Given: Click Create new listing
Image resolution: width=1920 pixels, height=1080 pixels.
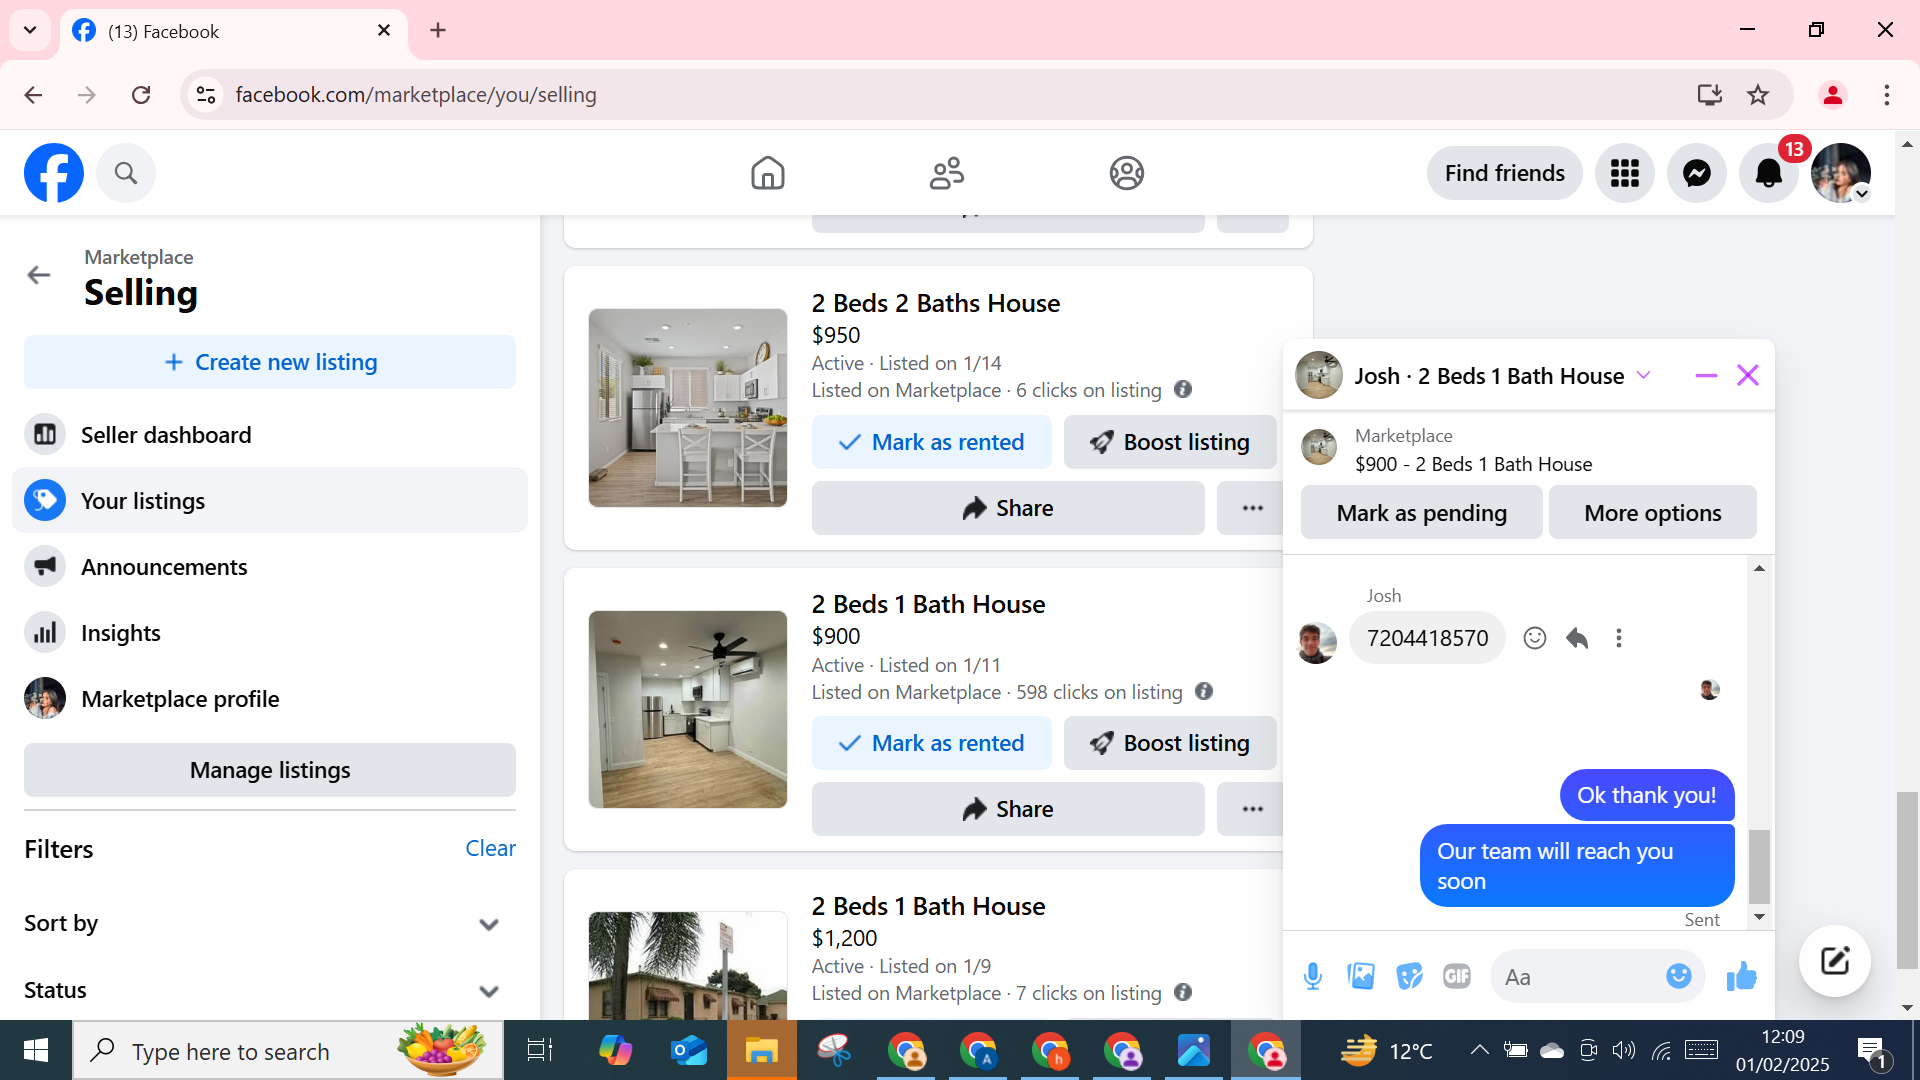Looking at the screenshot, I should tap(270, 362).
